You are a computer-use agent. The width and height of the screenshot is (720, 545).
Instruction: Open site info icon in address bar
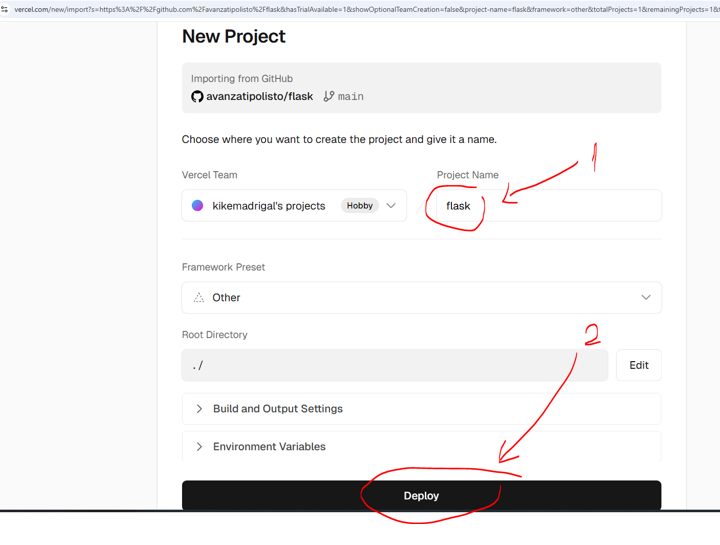5,9
